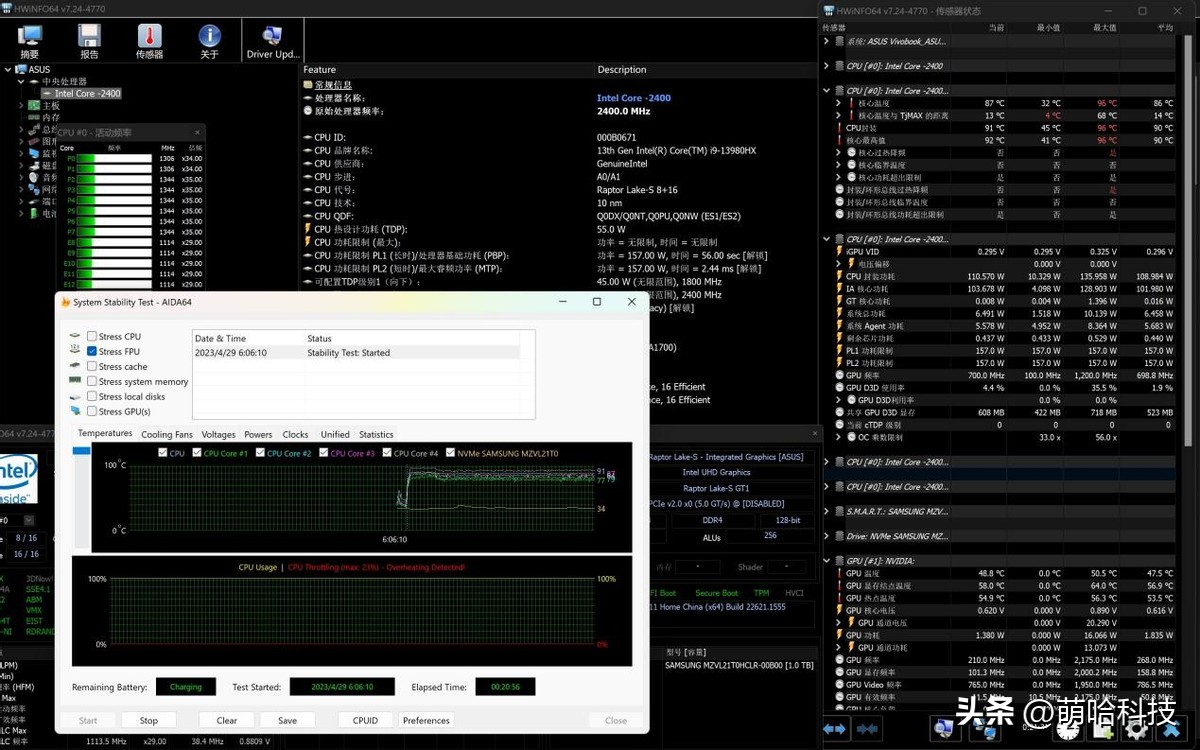Enable Stress system memory checkbox
Screen dimensions: 1200x750
tap(92, 382)
